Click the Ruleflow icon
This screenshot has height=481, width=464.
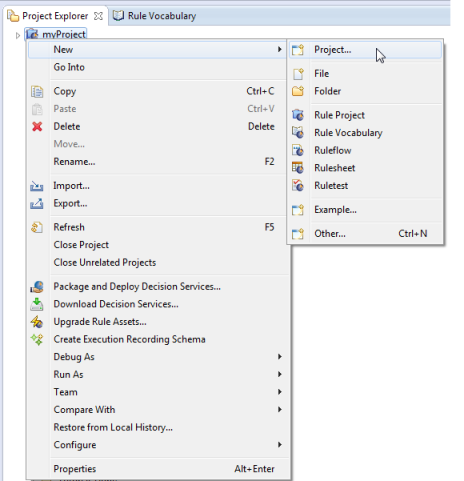tap(298, 150)
